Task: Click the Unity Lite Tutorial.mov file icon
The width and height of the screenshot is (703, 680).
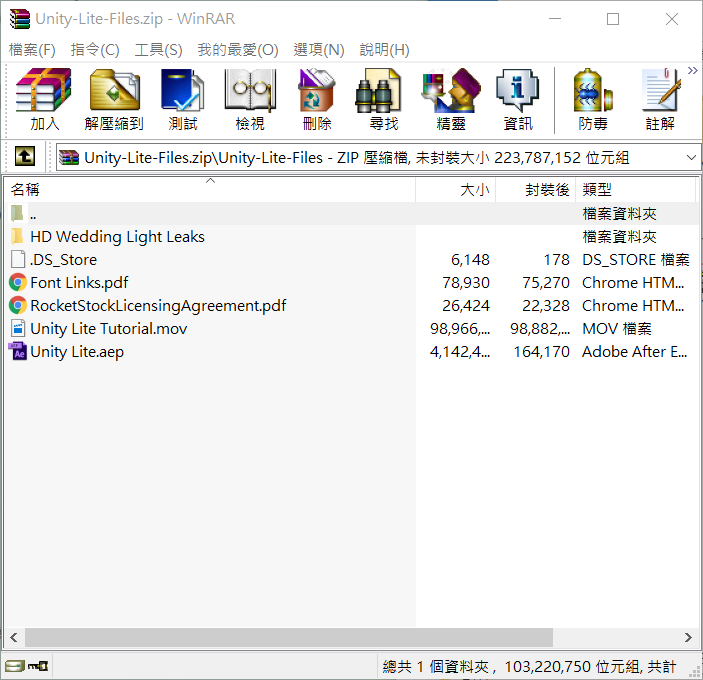Action: (18, 329)
